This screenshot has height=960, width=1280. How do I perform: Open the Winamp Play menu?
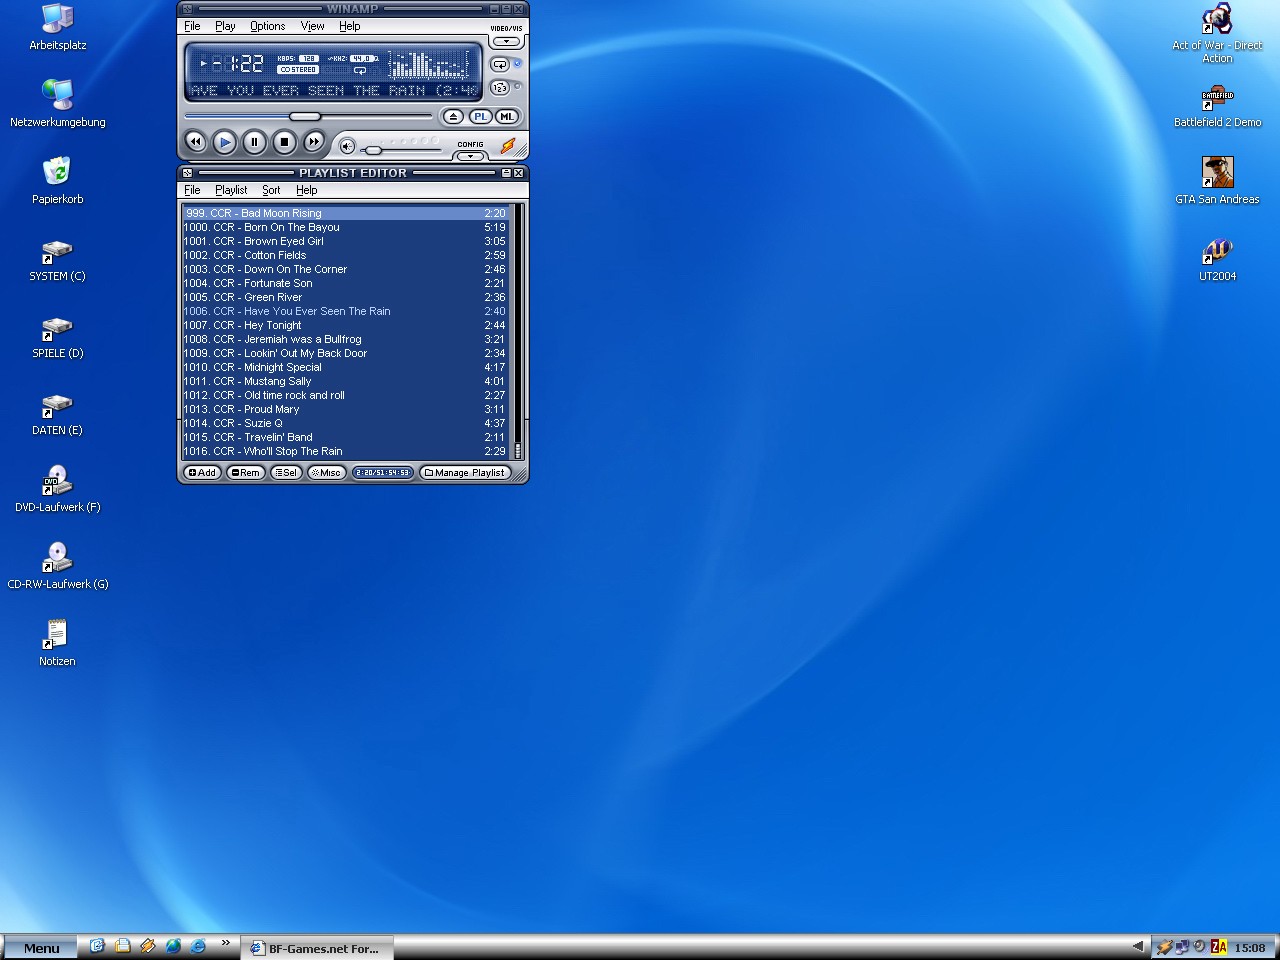pyautogui.click(x=225, y=26)
